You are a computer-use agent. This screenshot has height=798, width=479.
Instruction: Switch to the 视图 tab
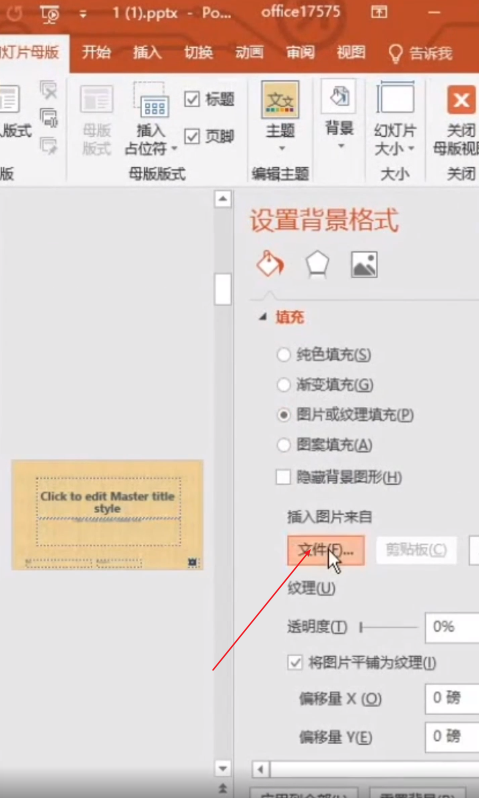[x=351, y=53]
